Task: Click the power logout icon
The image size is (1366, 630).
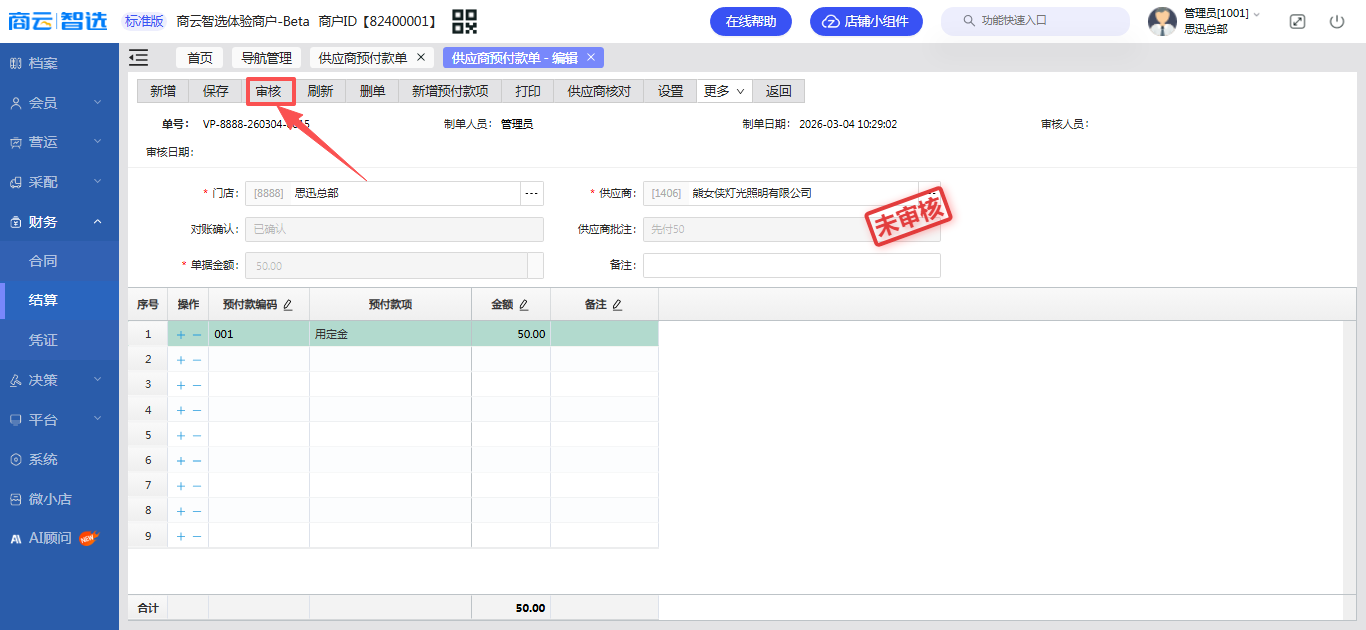Action: coord(1337,21)
